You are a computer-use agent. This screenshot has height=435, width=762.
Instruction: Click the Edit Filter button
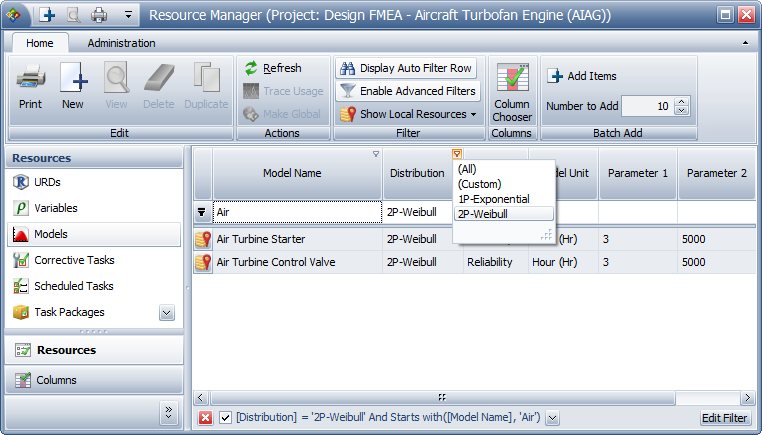point(723,418)
